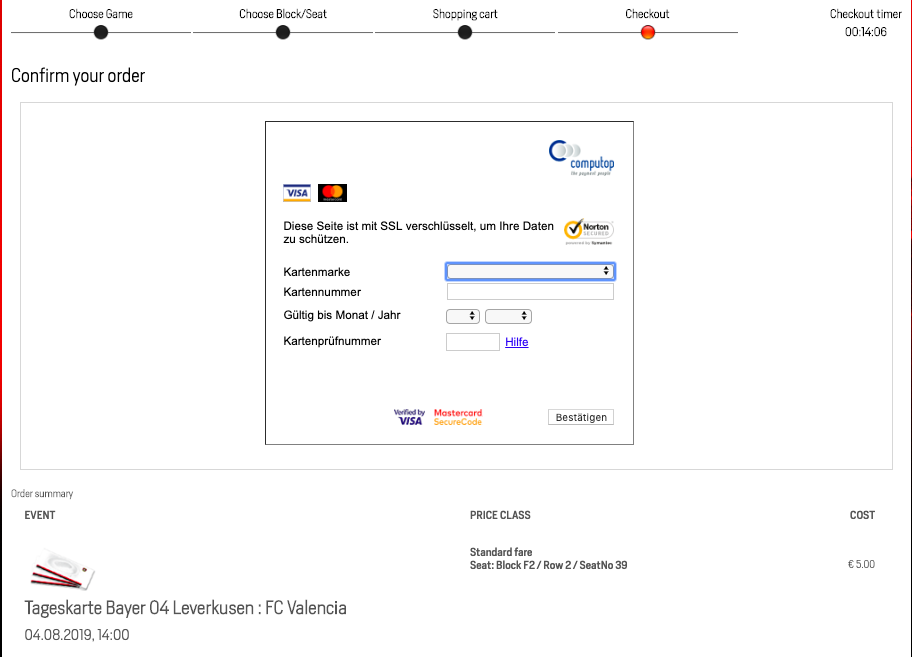Image resolution: width=912 pixels, height=657 pixels.
Task: Open the Hilfe help link
Action: pyautogui.click(x=516, y=342)
